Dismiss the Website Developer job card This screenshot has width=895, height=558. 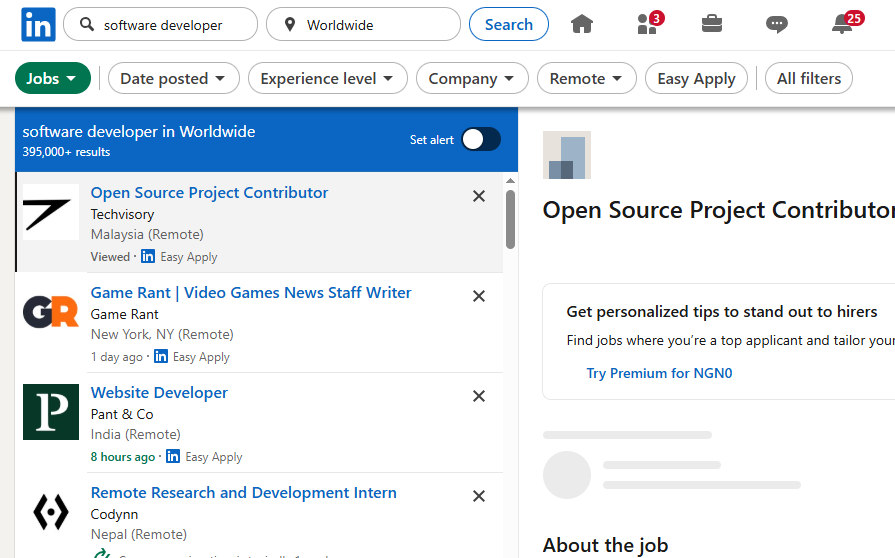click(479, 396)
